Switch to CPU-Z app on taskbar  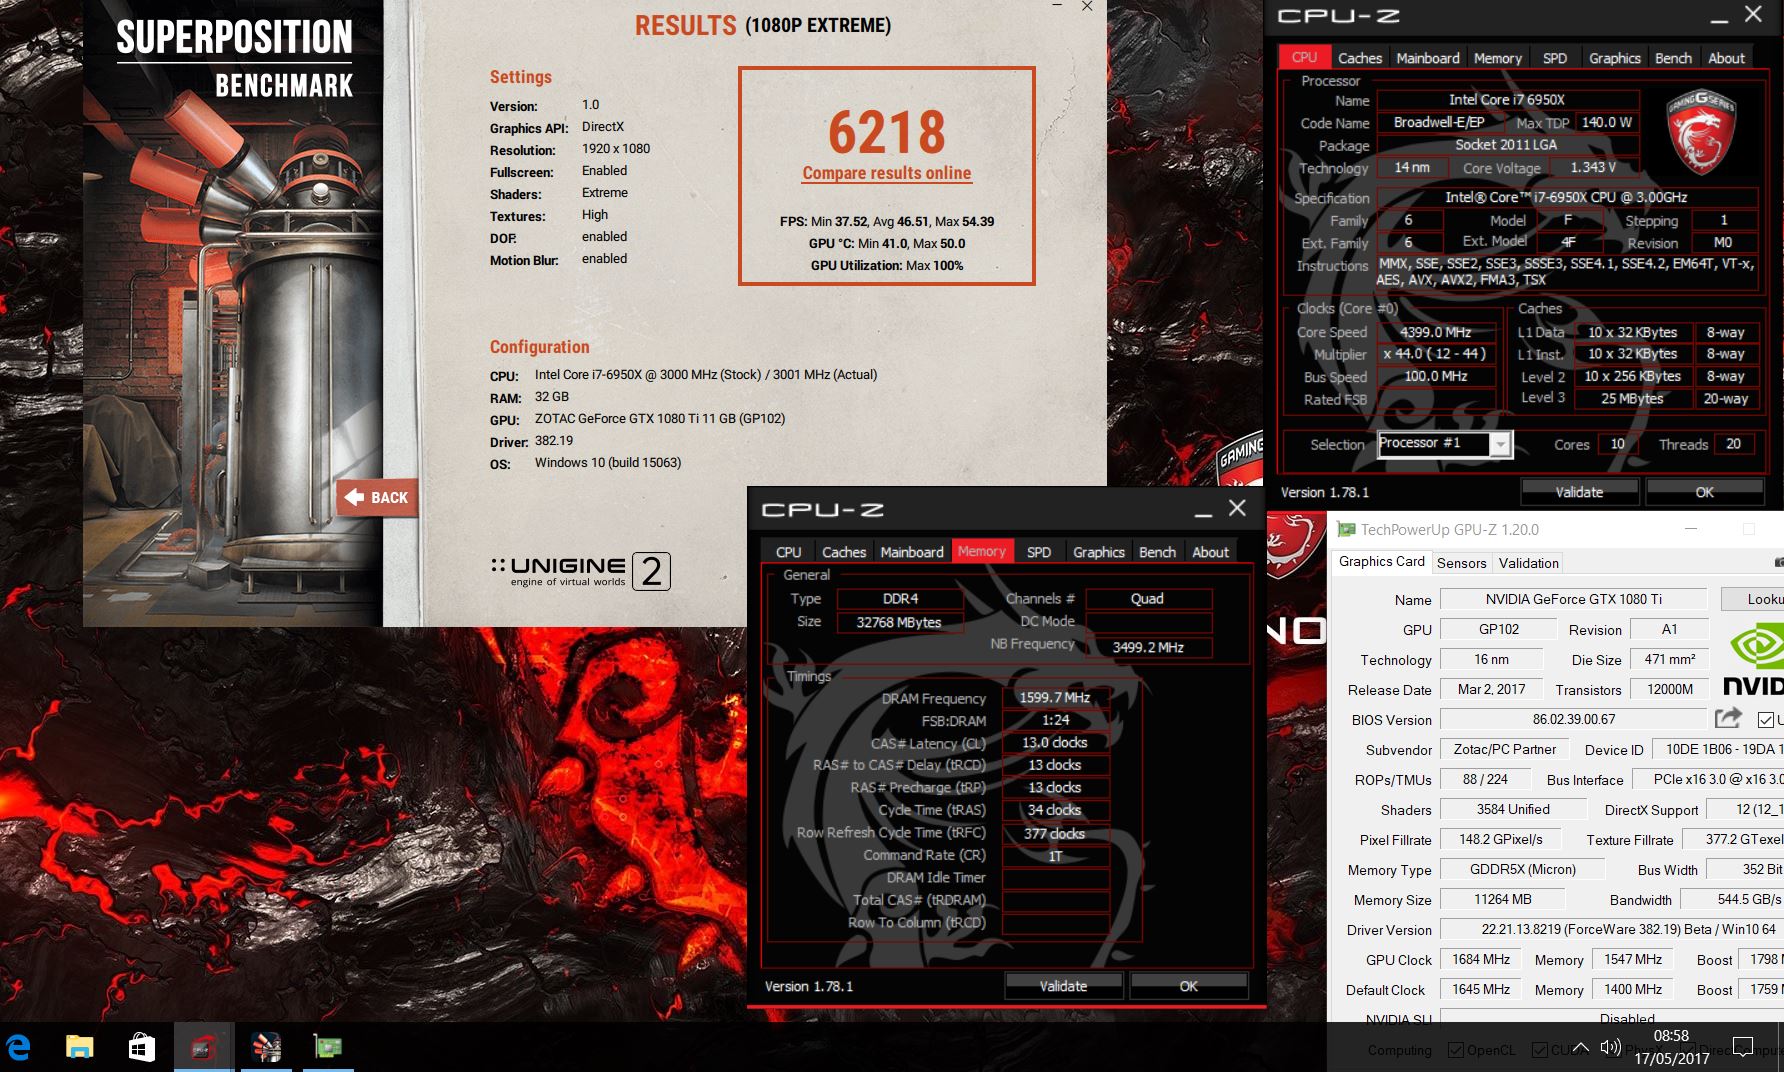204,1047
